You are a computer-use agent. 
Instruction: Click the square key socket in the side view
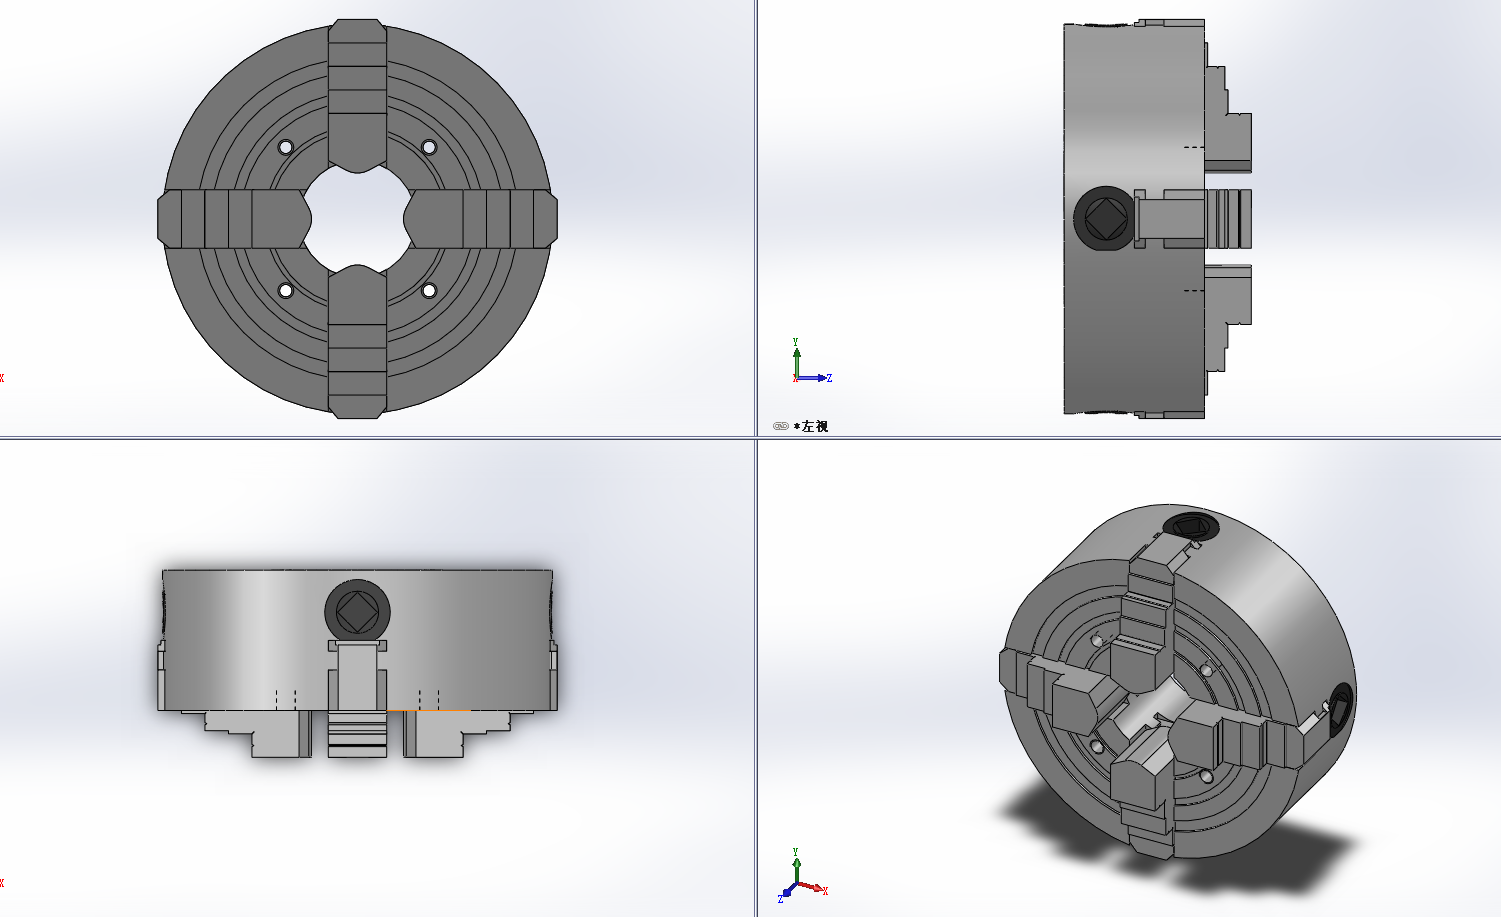1105,218
